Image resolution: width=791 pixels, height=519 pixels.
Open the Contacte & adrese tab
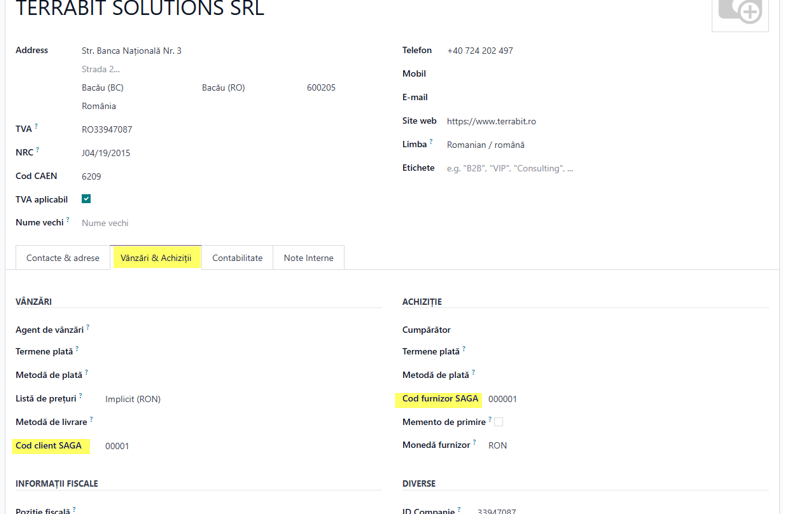point(63,258)
